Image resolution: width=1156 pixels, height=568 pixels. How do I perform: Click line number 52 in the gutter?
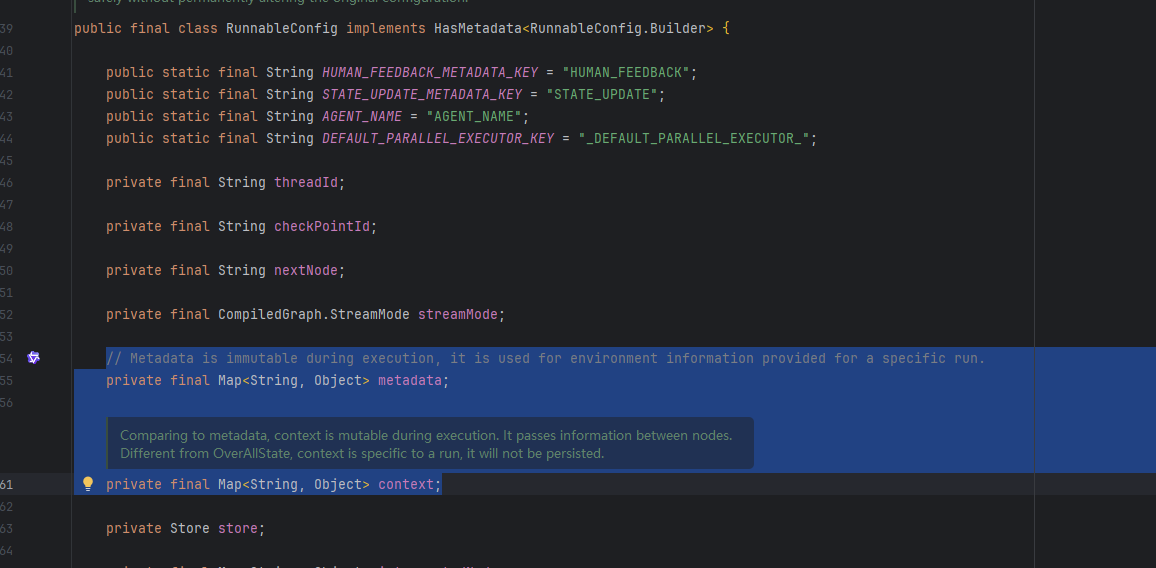pos(6,314)
